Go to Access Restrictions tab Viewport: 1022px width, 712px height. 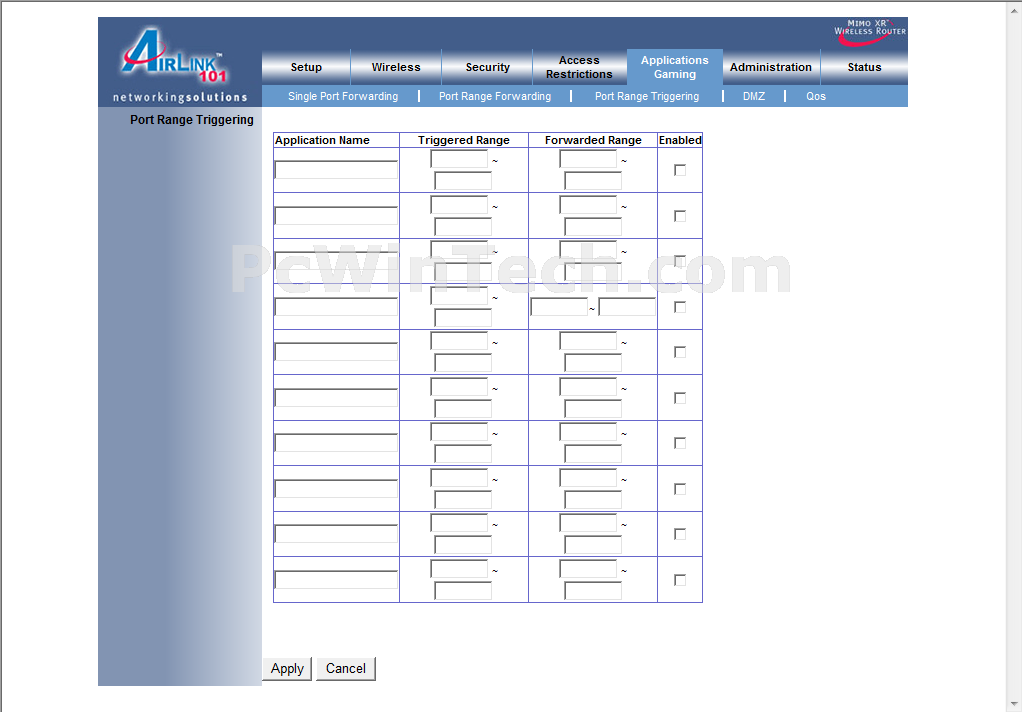click(x=579, y=67)
